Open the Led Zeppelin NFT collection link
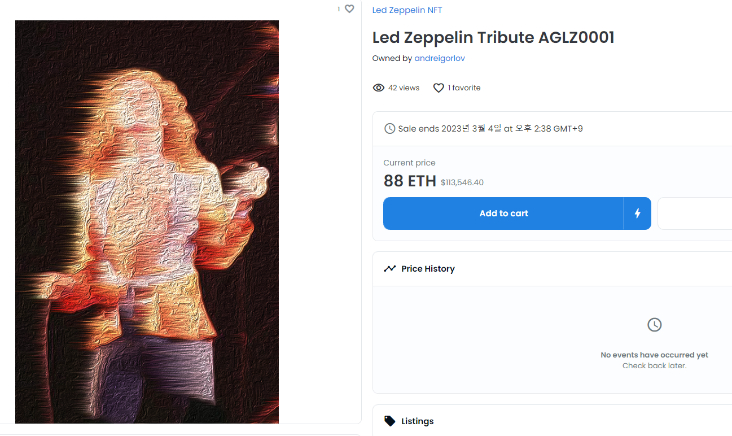The height and width of the screenshot is (436, 732). [407, 10]
